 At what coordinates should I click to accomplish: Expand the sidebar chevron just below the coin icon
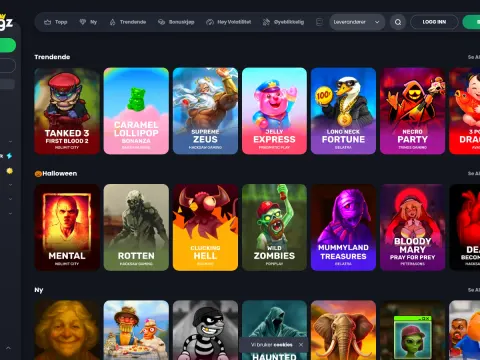pos(10,185)
